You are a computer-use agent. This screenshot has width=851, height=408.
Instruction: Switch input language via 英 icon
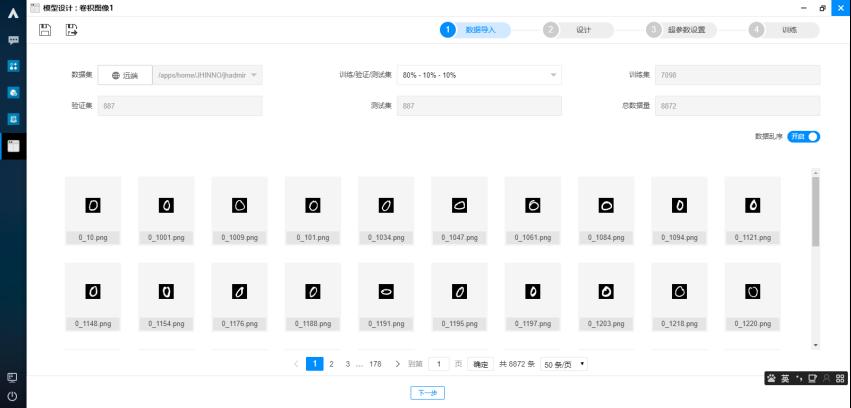click(x=785, y=379)
